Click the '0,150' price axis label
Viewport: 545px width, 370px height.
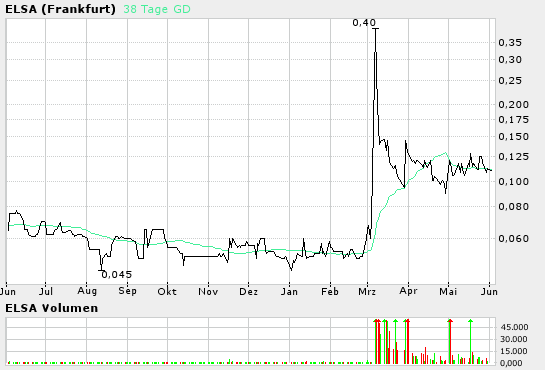pos(513,137)
